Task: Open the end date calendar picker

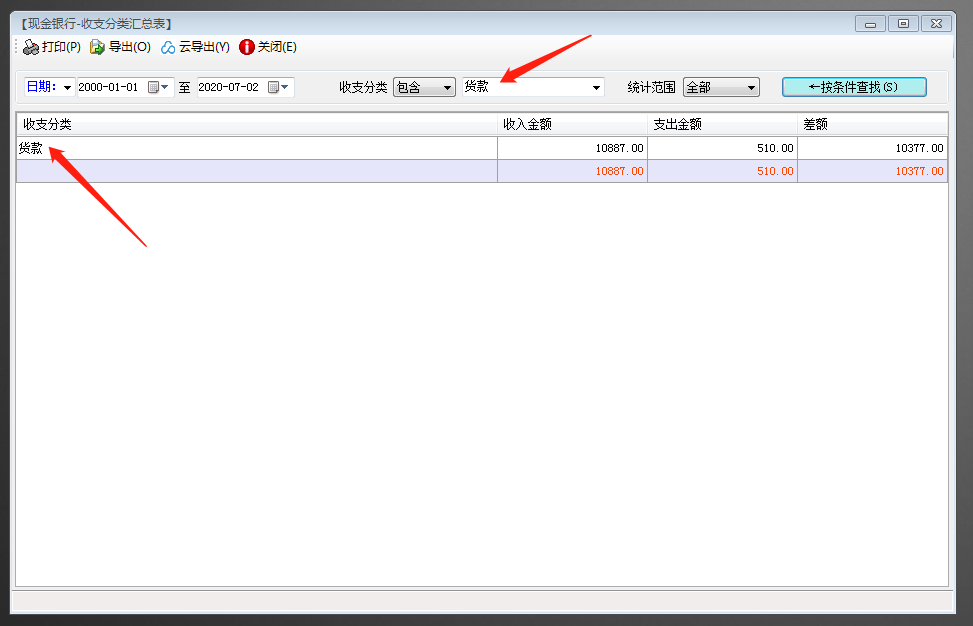Action: [278, 87]
